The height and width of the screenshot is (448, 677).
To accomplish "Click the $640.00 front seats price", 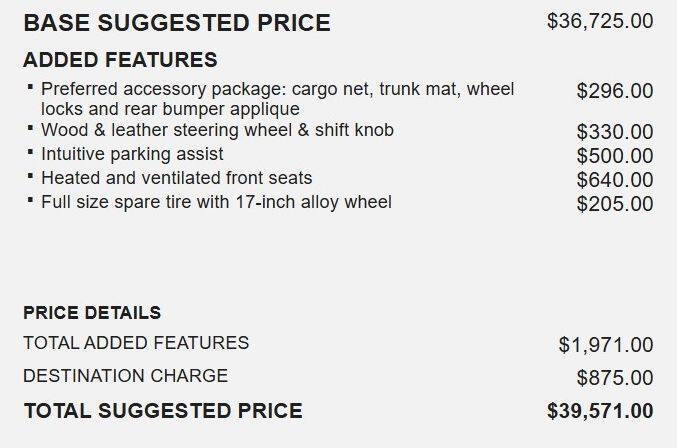I will tap(615, 180).
